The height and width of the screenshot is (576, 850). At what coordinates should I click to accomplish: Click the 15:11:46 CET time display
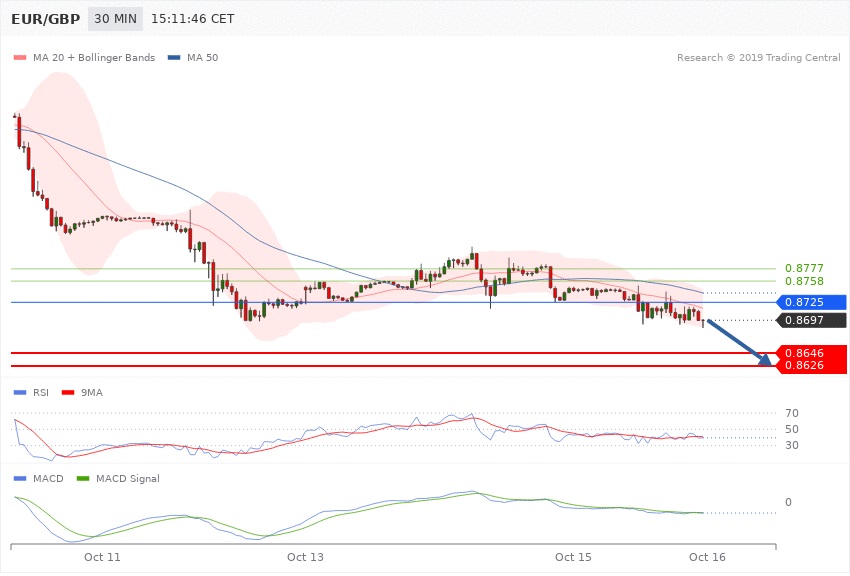(x=192, y=19)
